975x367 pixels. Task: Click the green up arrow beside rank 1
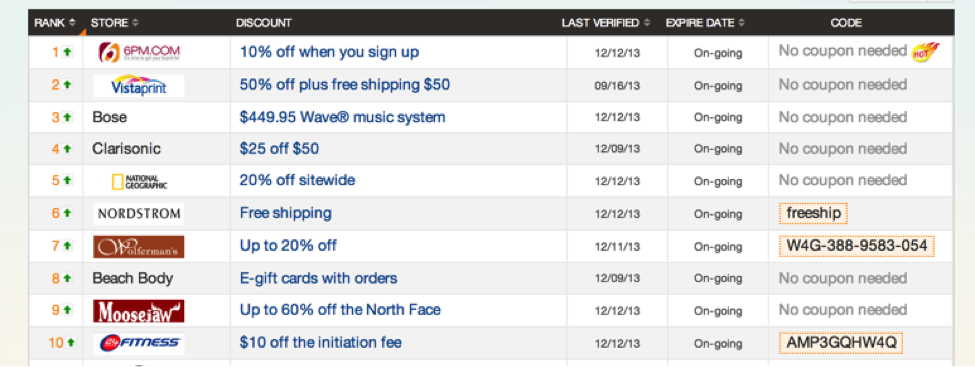pos(67,53)
